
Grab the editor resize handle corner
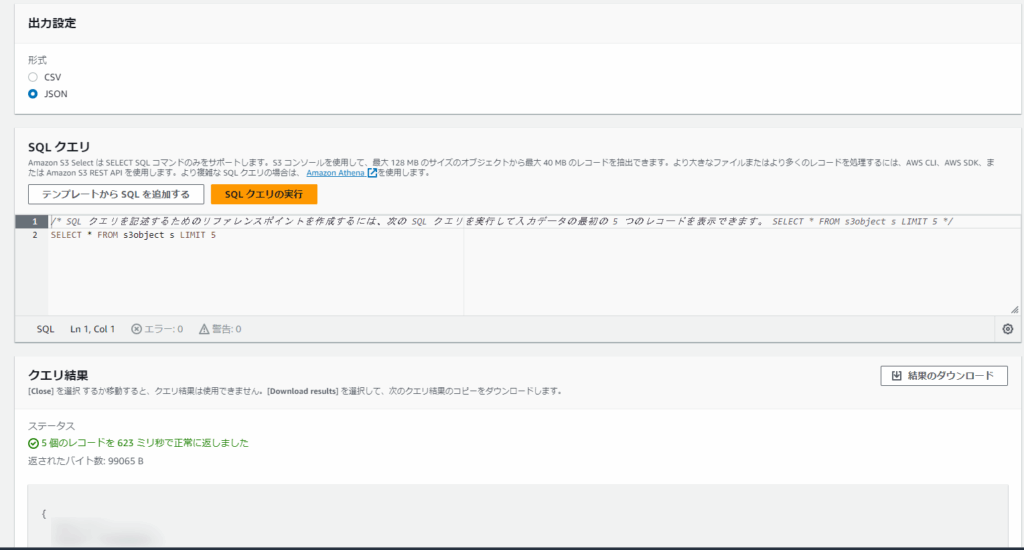(1014, 310)
